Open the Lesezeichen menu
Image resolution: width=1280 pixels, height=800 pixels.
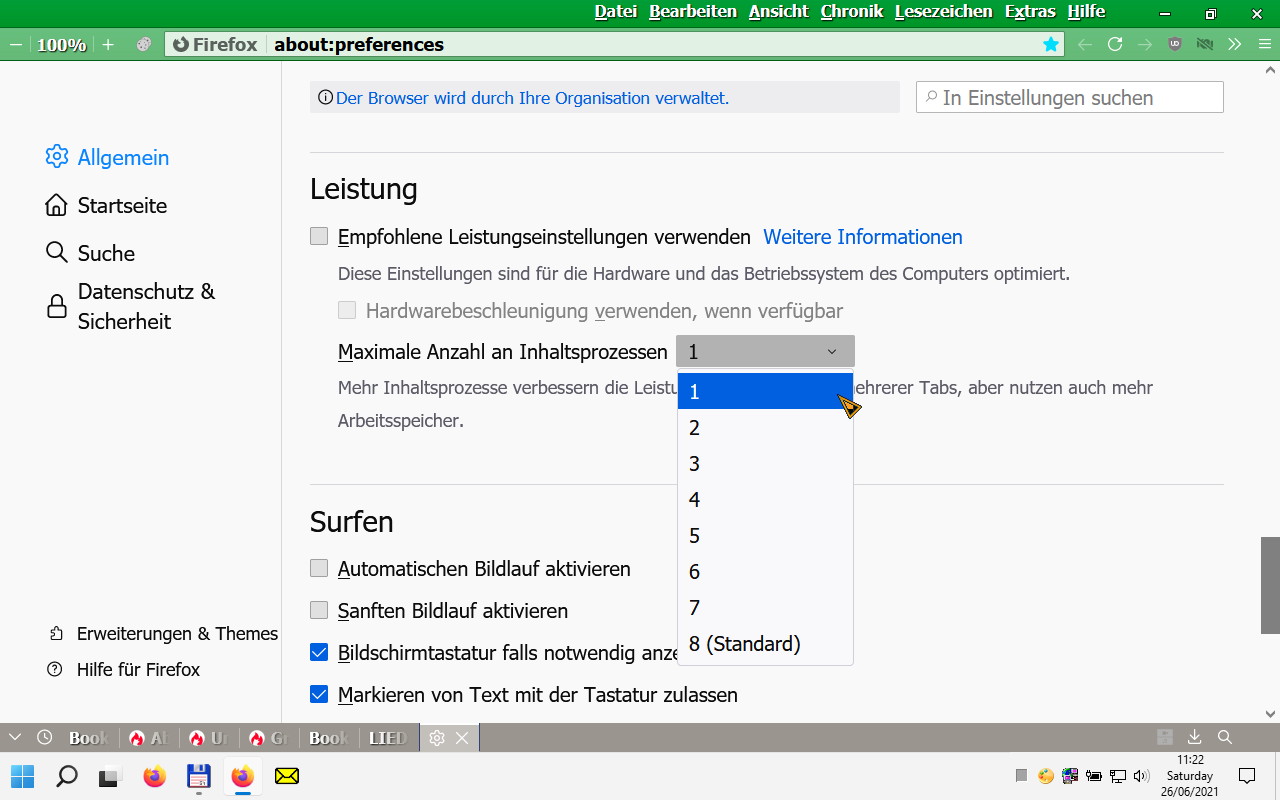(943, 12)
